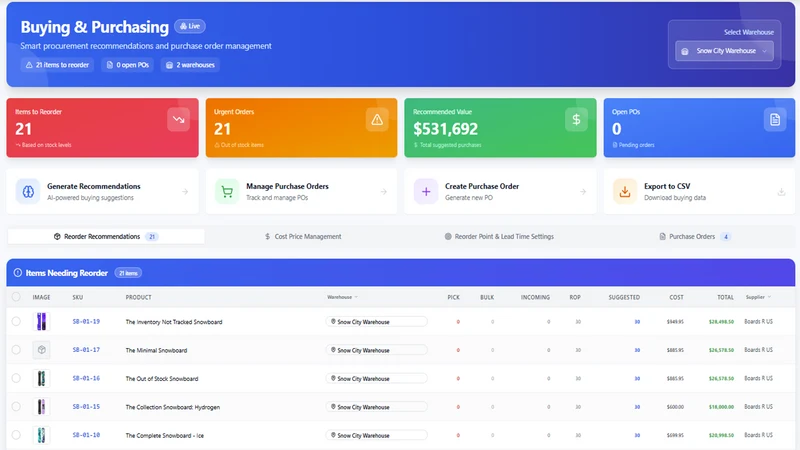Change warehouse for The Collection Snowboard: Hydrogen
The width and height of the screenshot is (800, 450).
click(x=377, y=407)
